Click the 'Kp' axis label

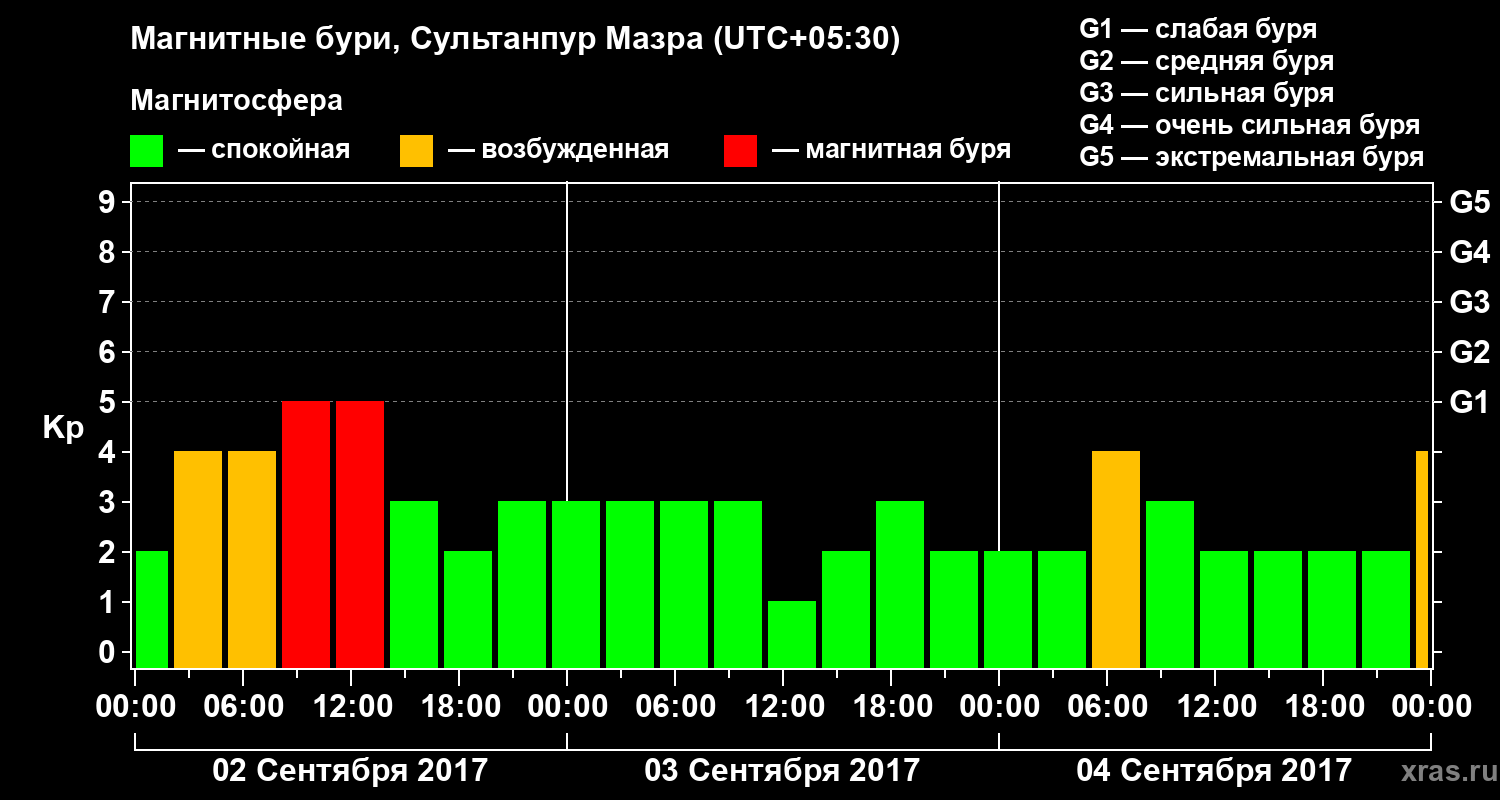[62, 428]
